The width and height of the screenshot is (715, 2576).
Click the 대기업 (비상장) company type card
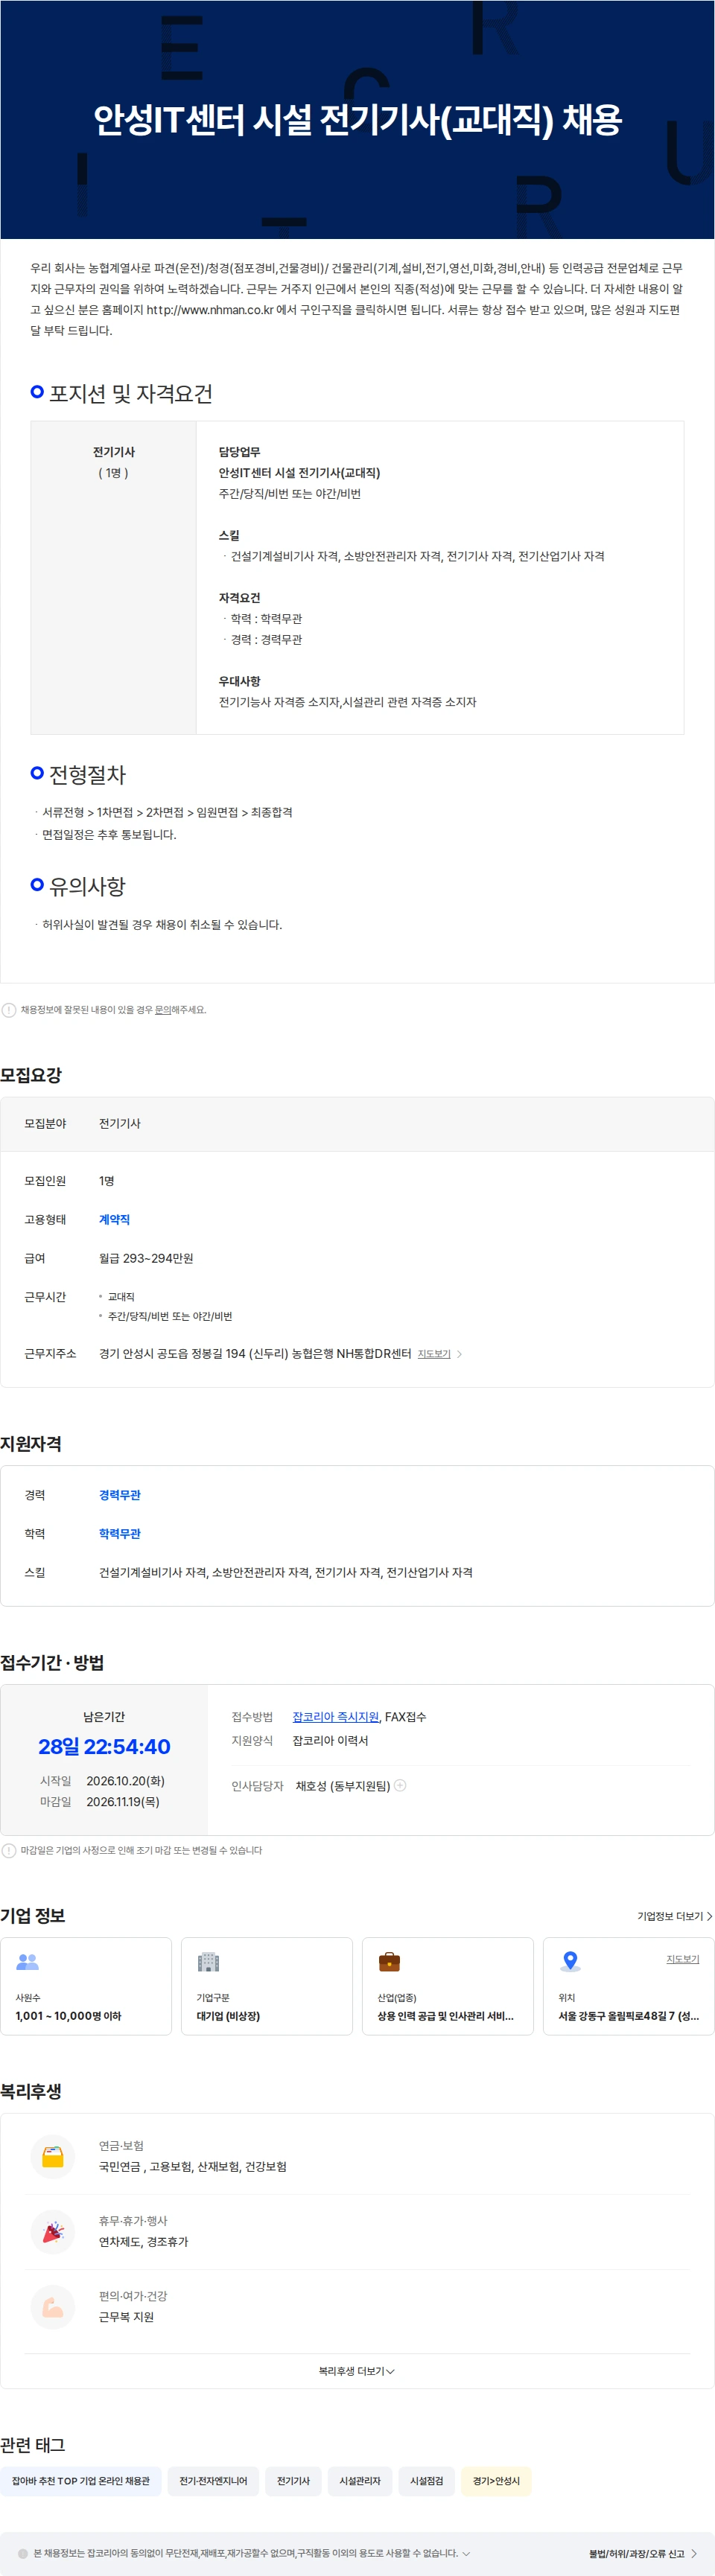[x=267, y=1986]
